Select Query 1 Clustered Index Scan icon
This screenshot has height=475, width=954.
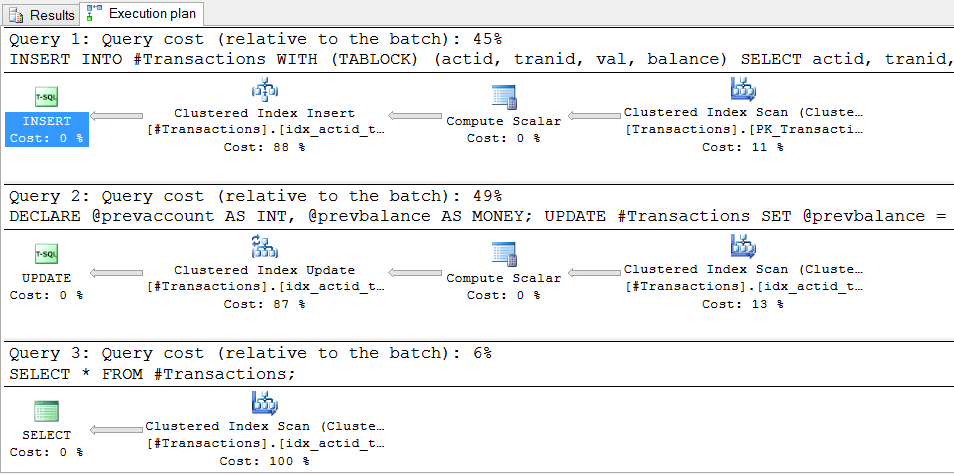click(x=743, y=90)
